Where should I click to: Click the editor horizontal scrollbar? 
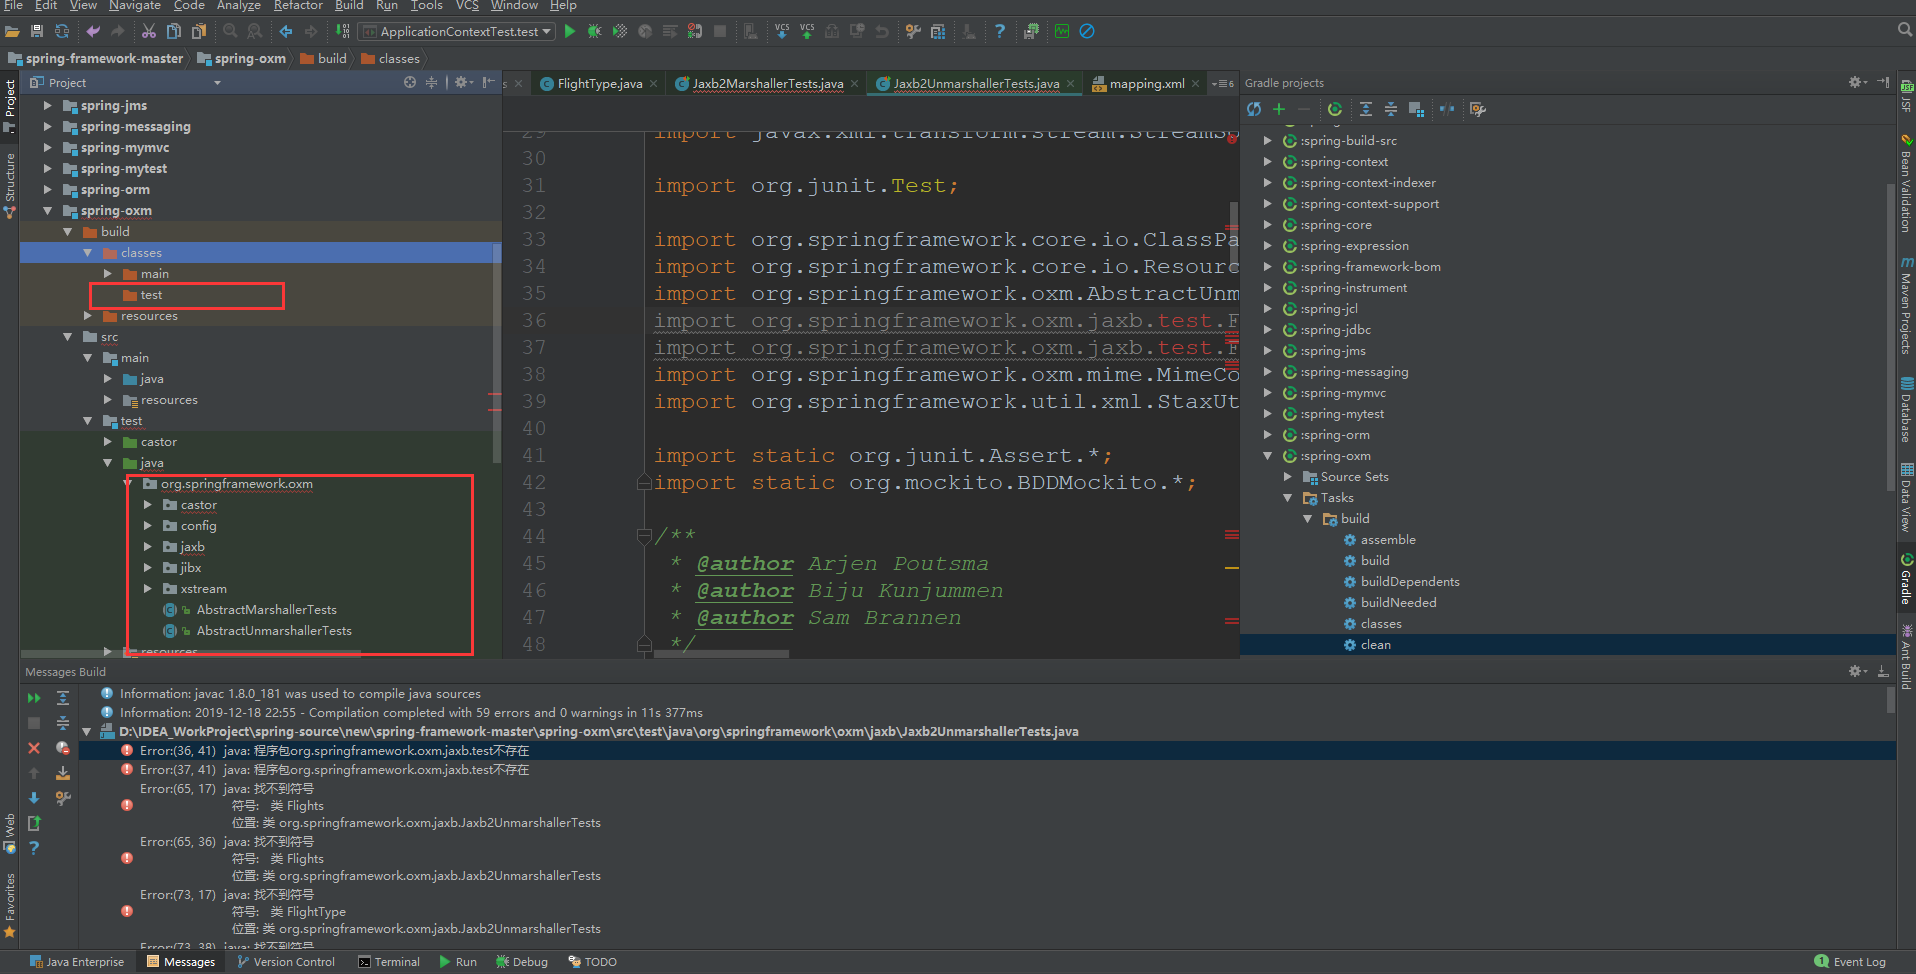720,654
